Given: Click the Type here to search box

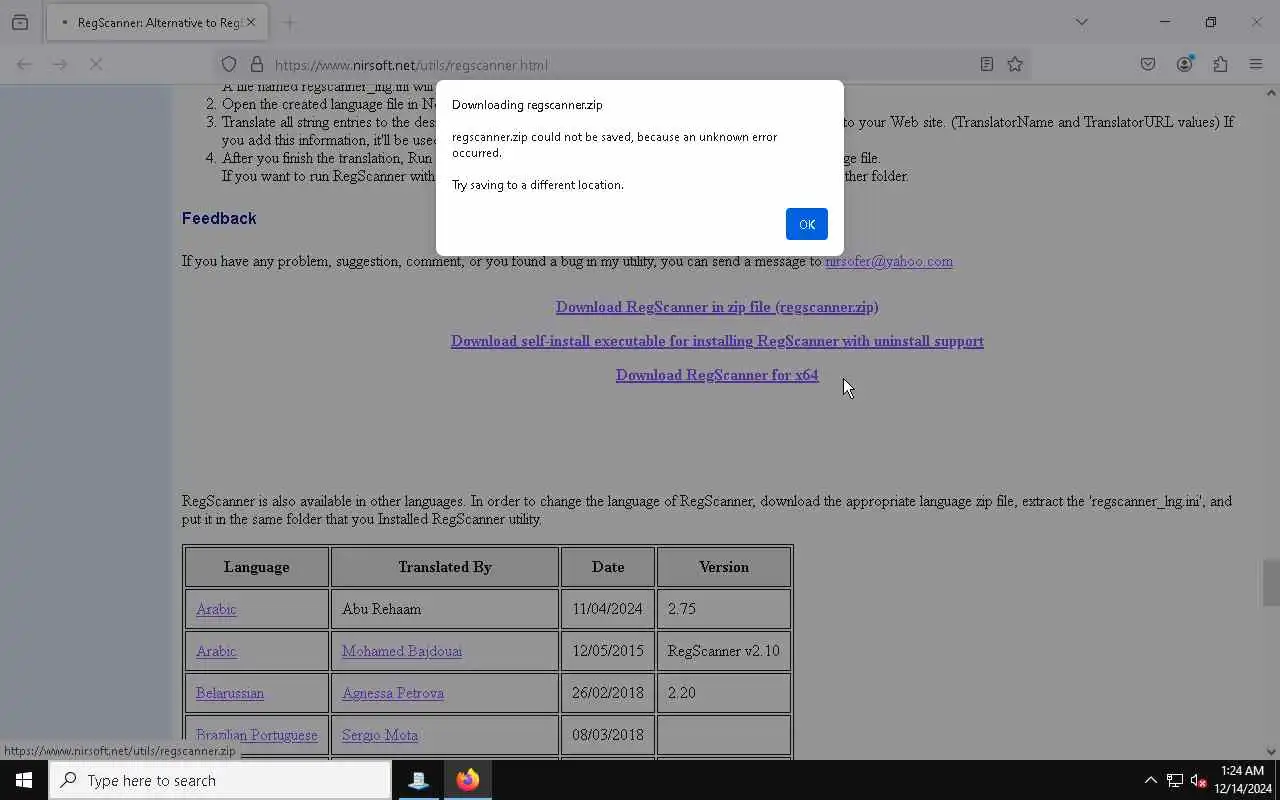Looking at the screenshot, I should click(x=220, y=780).
